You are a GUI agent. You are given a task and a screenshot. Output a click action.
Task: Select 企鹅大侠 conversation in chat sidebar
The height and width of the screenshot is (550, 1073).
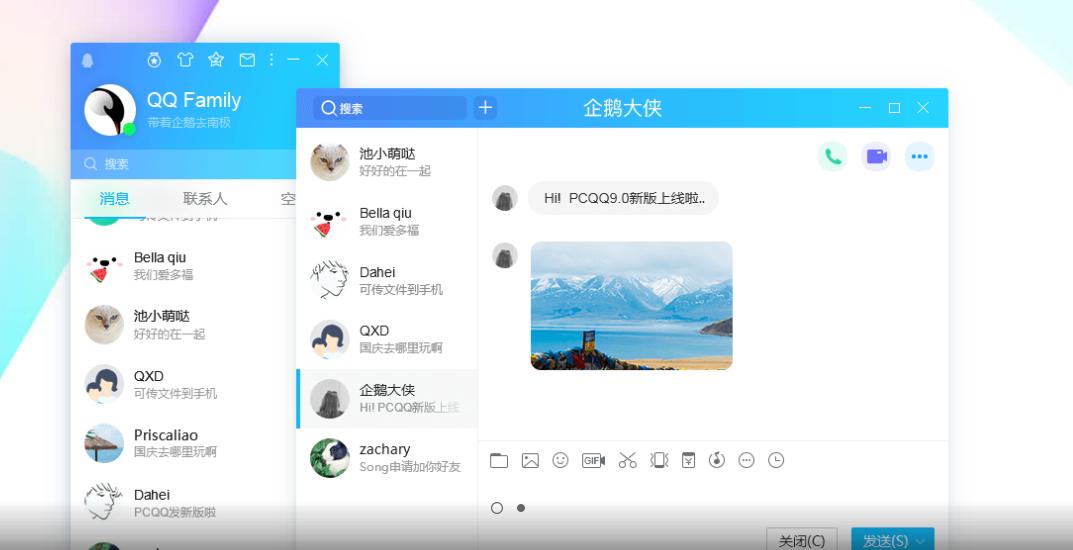click(387, 399)
